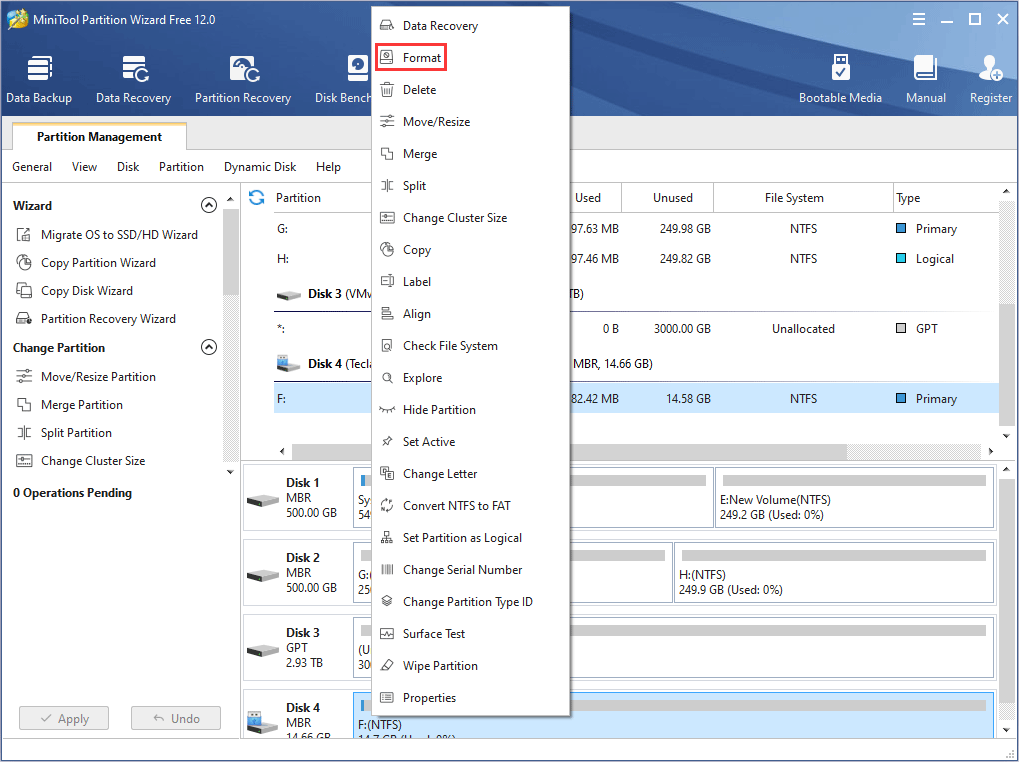Select the Unallocated GPT row of Disk 3
The height and width of the screenshot is (762, 1019).
point(636,329)
